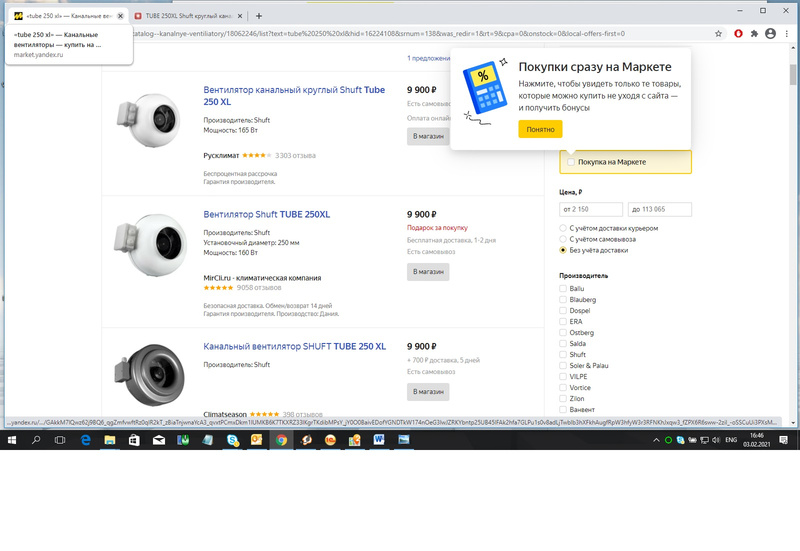Select Без учёта доставки radio option
The height and width of the screenshot is (551, 800).
[563, 250]
